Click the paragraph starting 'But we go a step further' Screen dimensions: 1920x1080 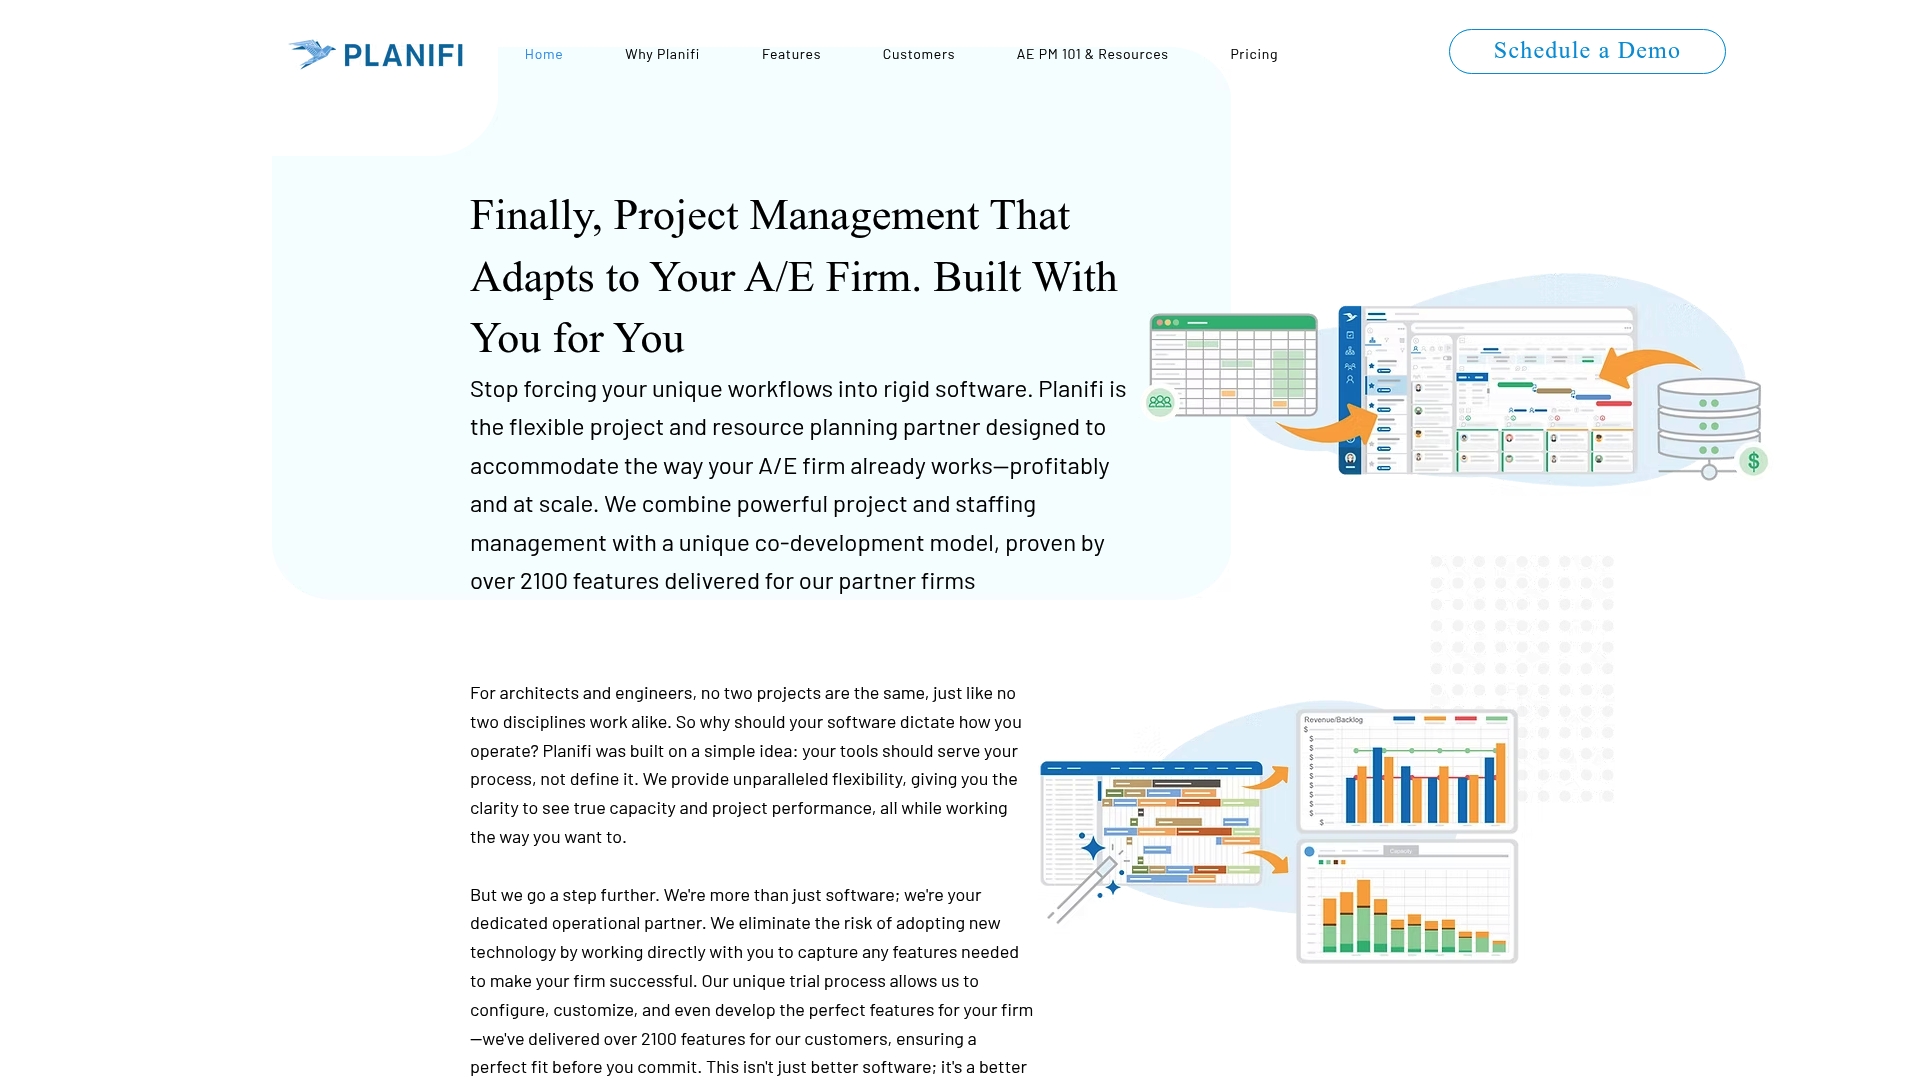point(752,981)
